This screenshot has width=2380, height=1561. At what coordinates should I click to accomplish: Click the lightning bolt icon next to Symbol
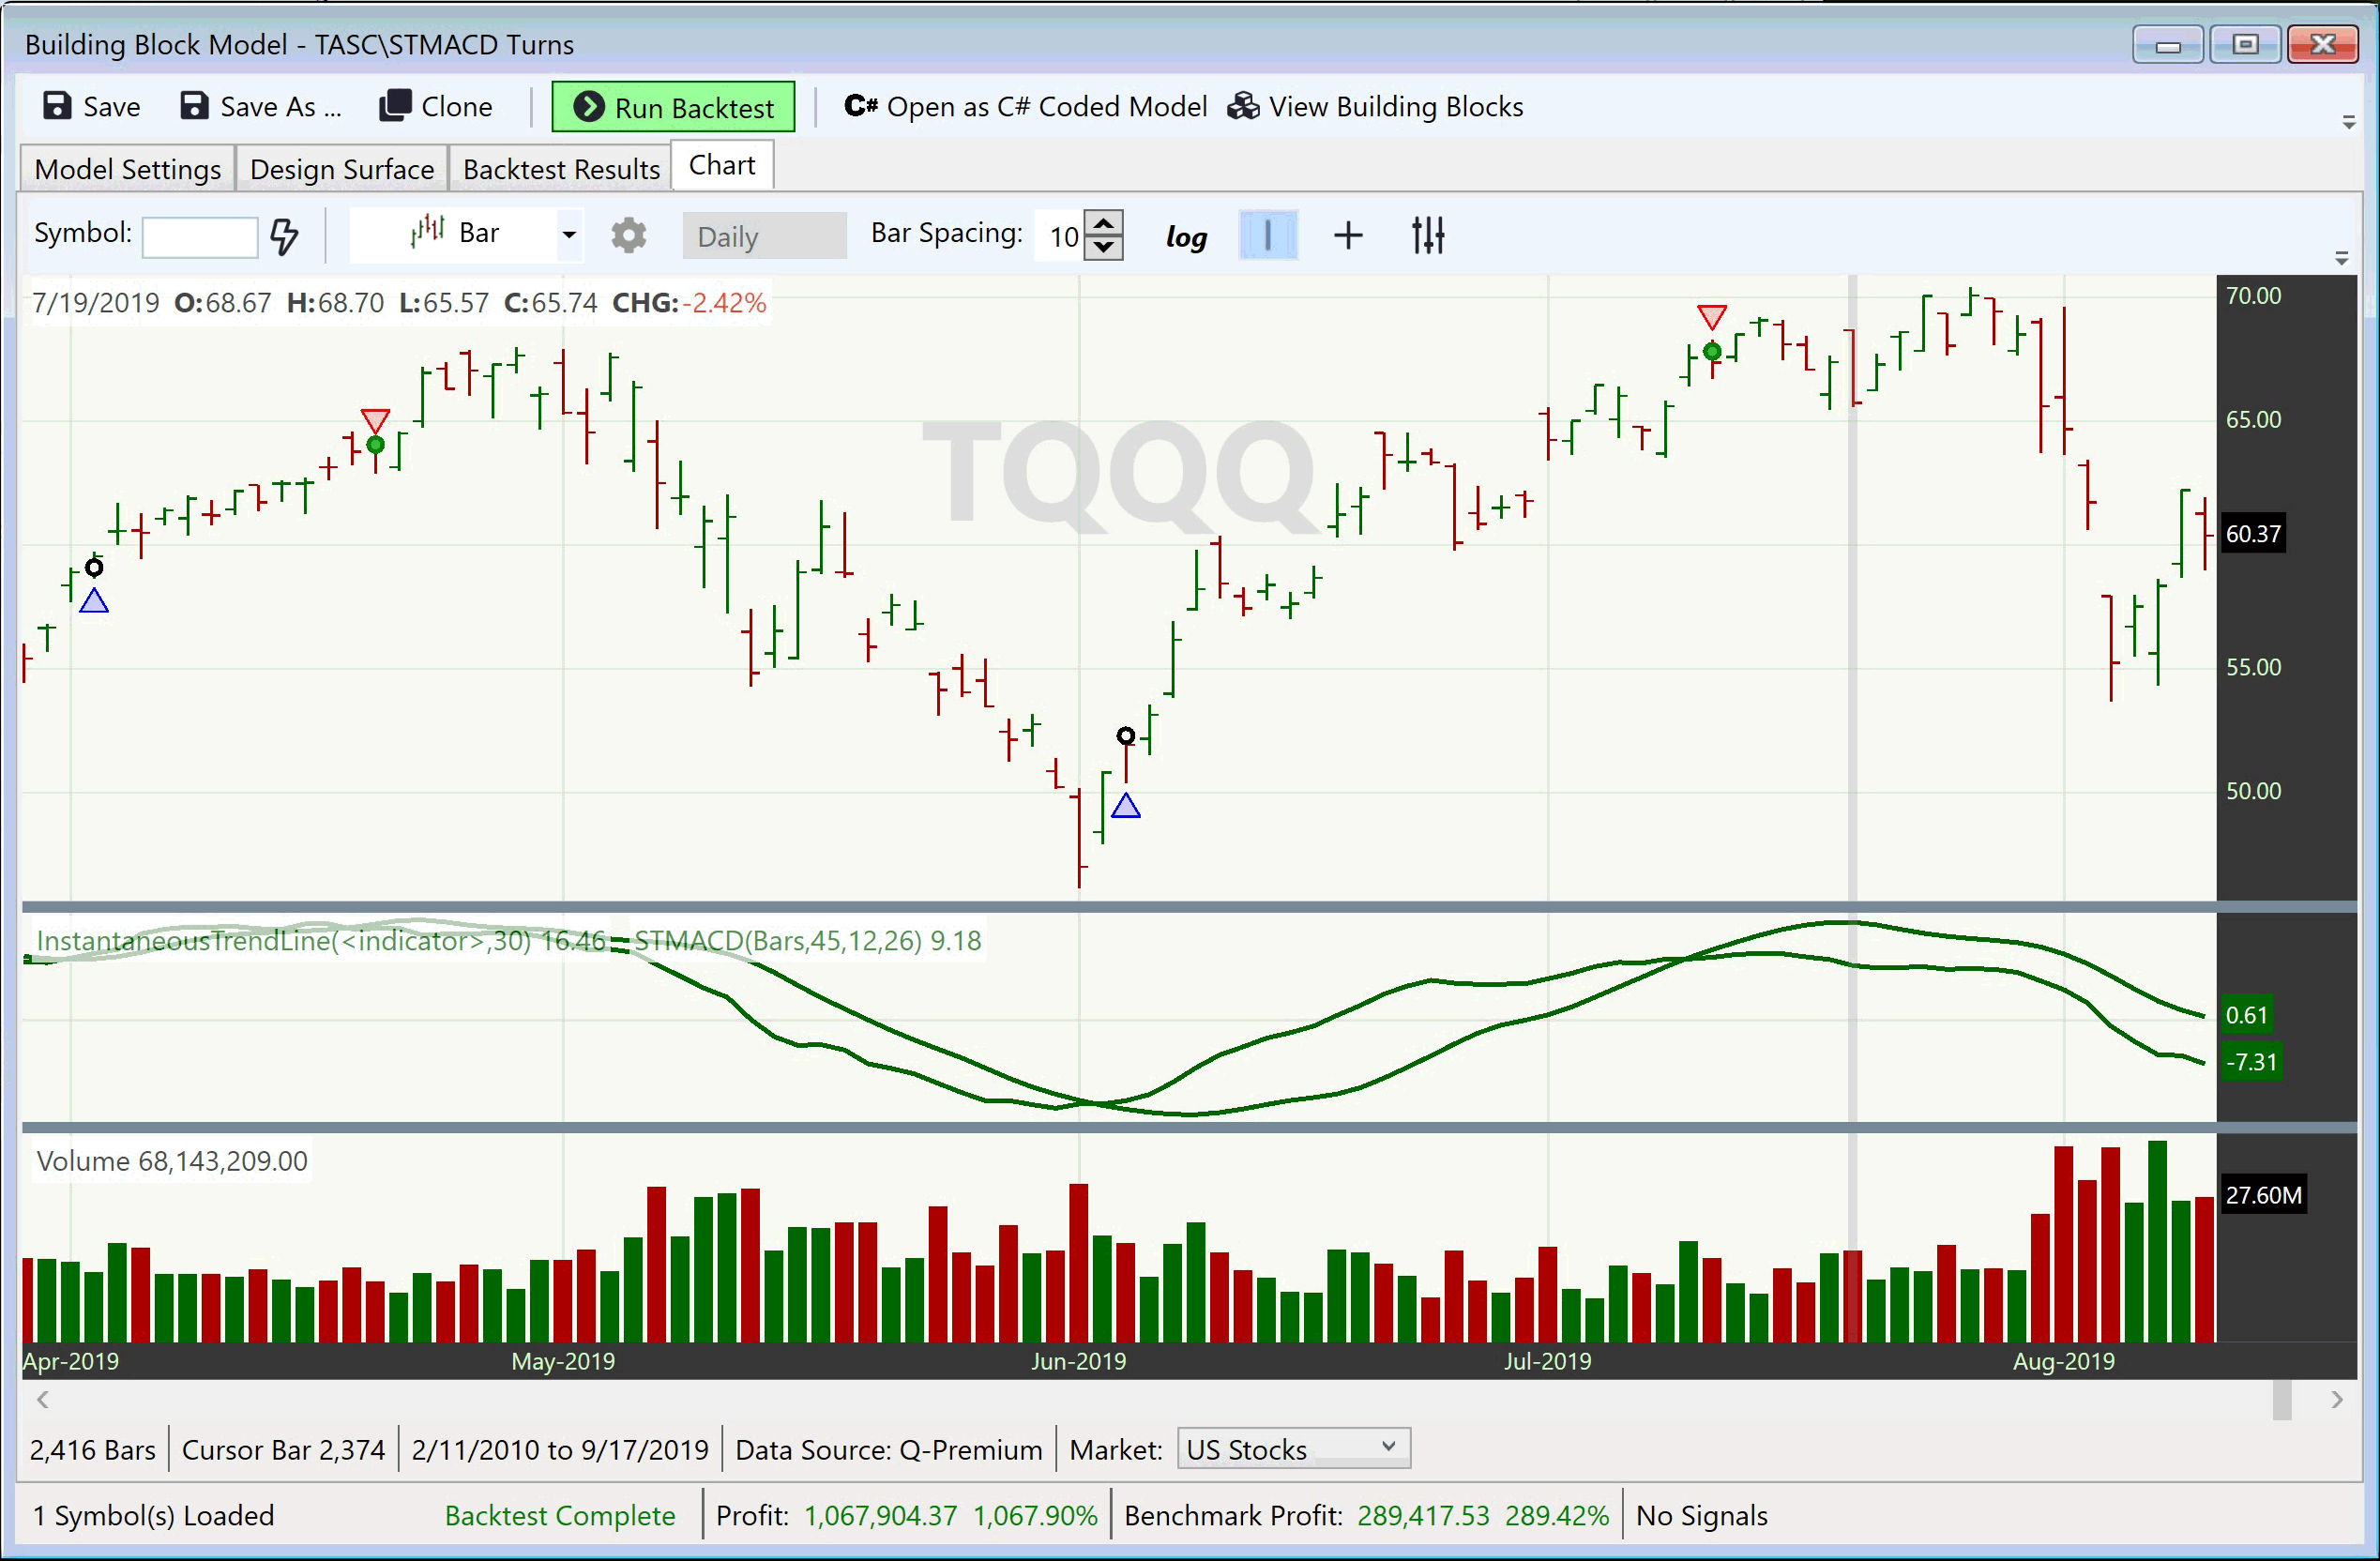point(285,236)
